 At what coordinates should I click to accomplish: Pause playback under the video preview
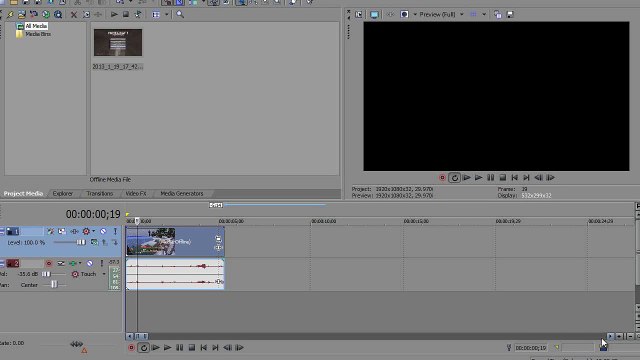(491, 178)
